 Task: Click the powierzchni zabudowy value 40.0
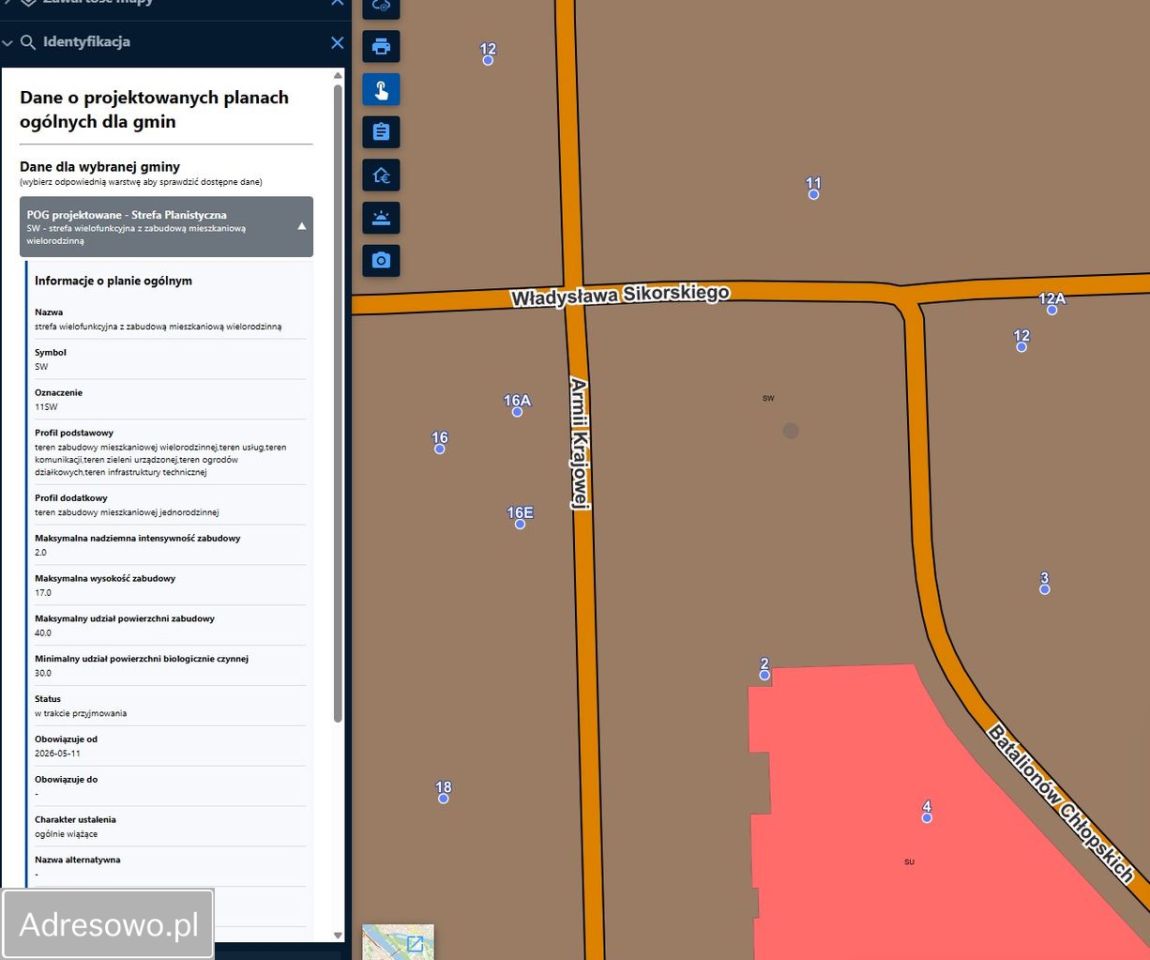click(43, 633)
